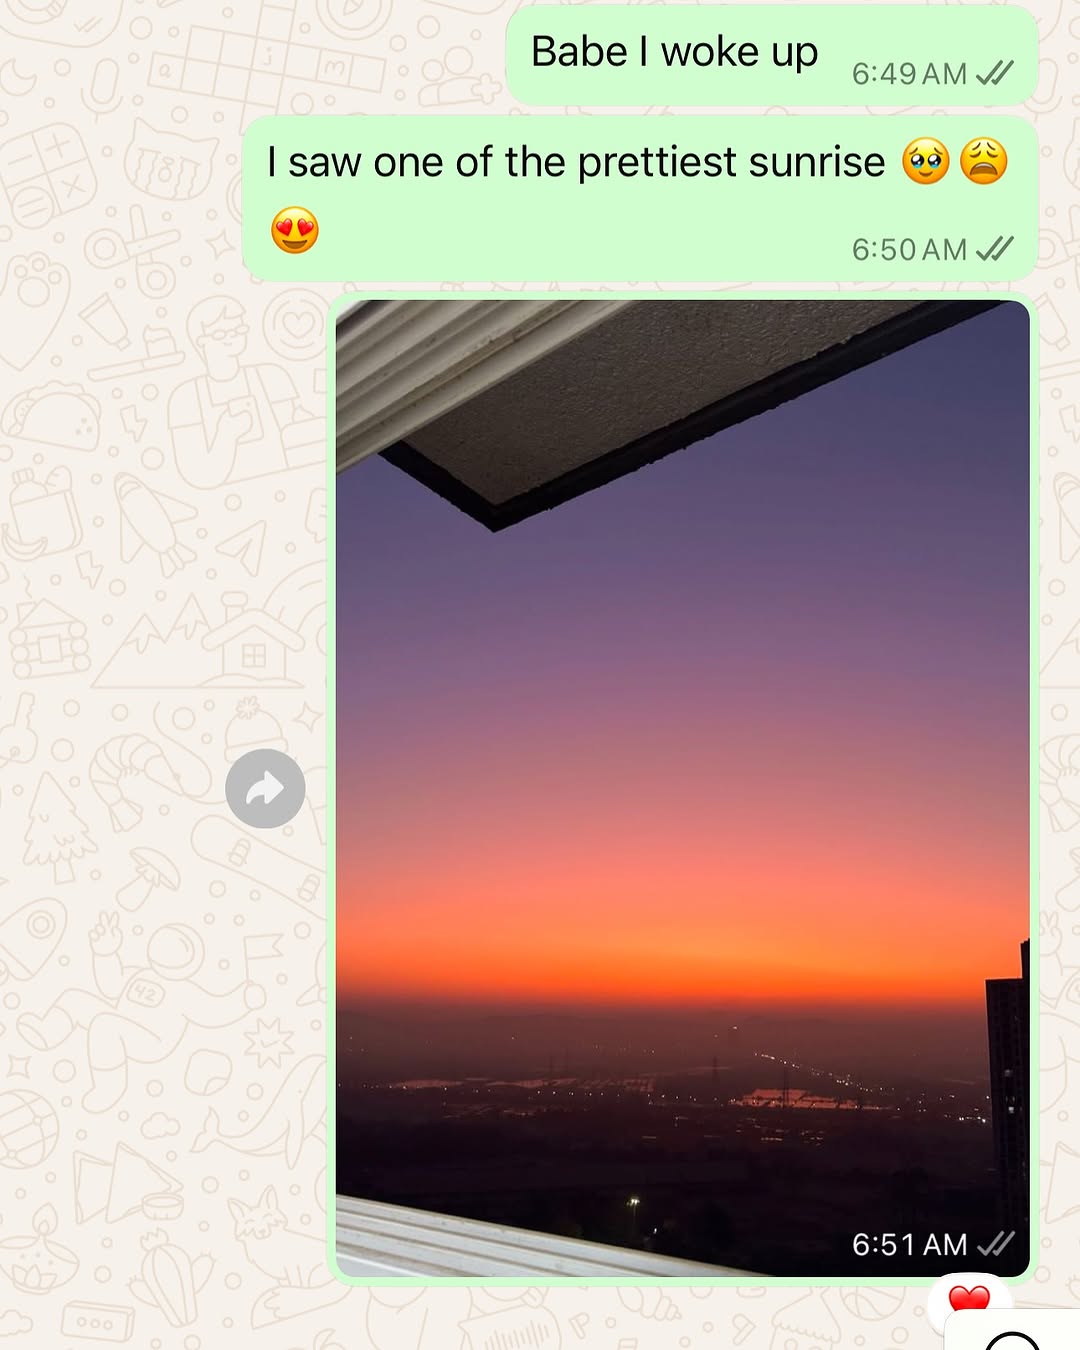
Task: Tap the double-check ticks on "Babe I woke up"
Action: click(x=995, y=73)
